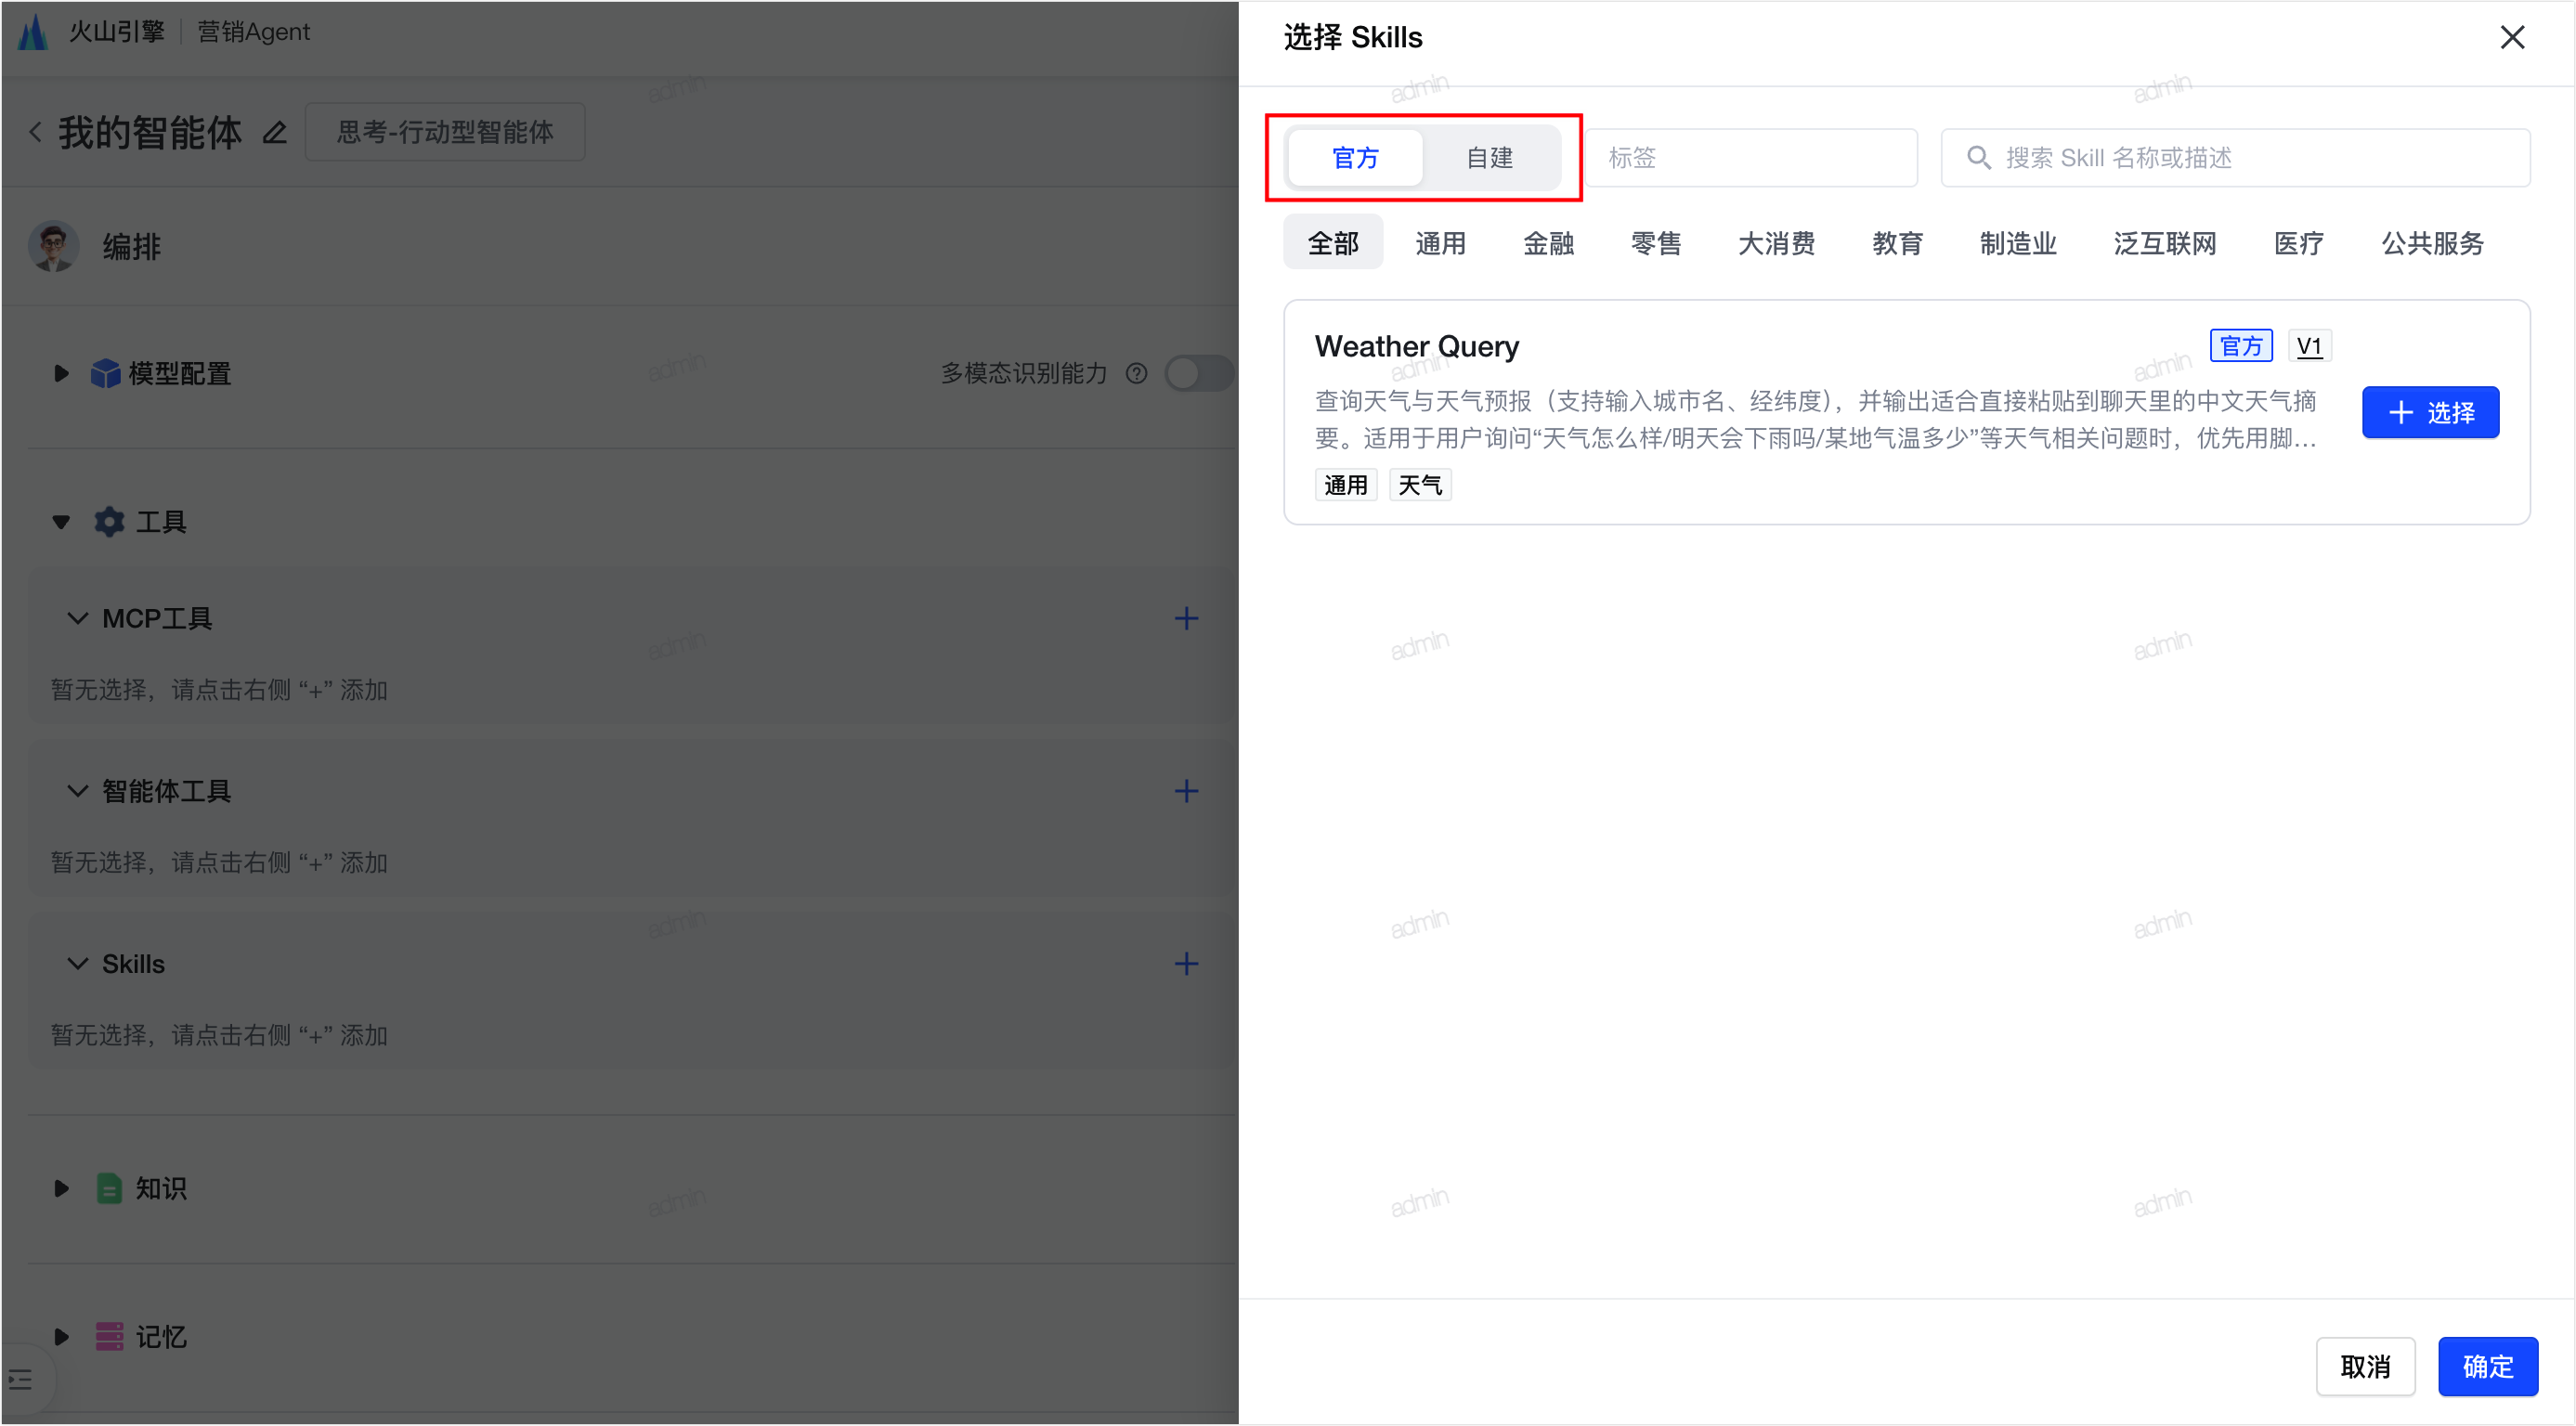Close the 选择 Skills dialog
The width and height of the screenshot is (2576, 1426).
(x=2511, y=38)
